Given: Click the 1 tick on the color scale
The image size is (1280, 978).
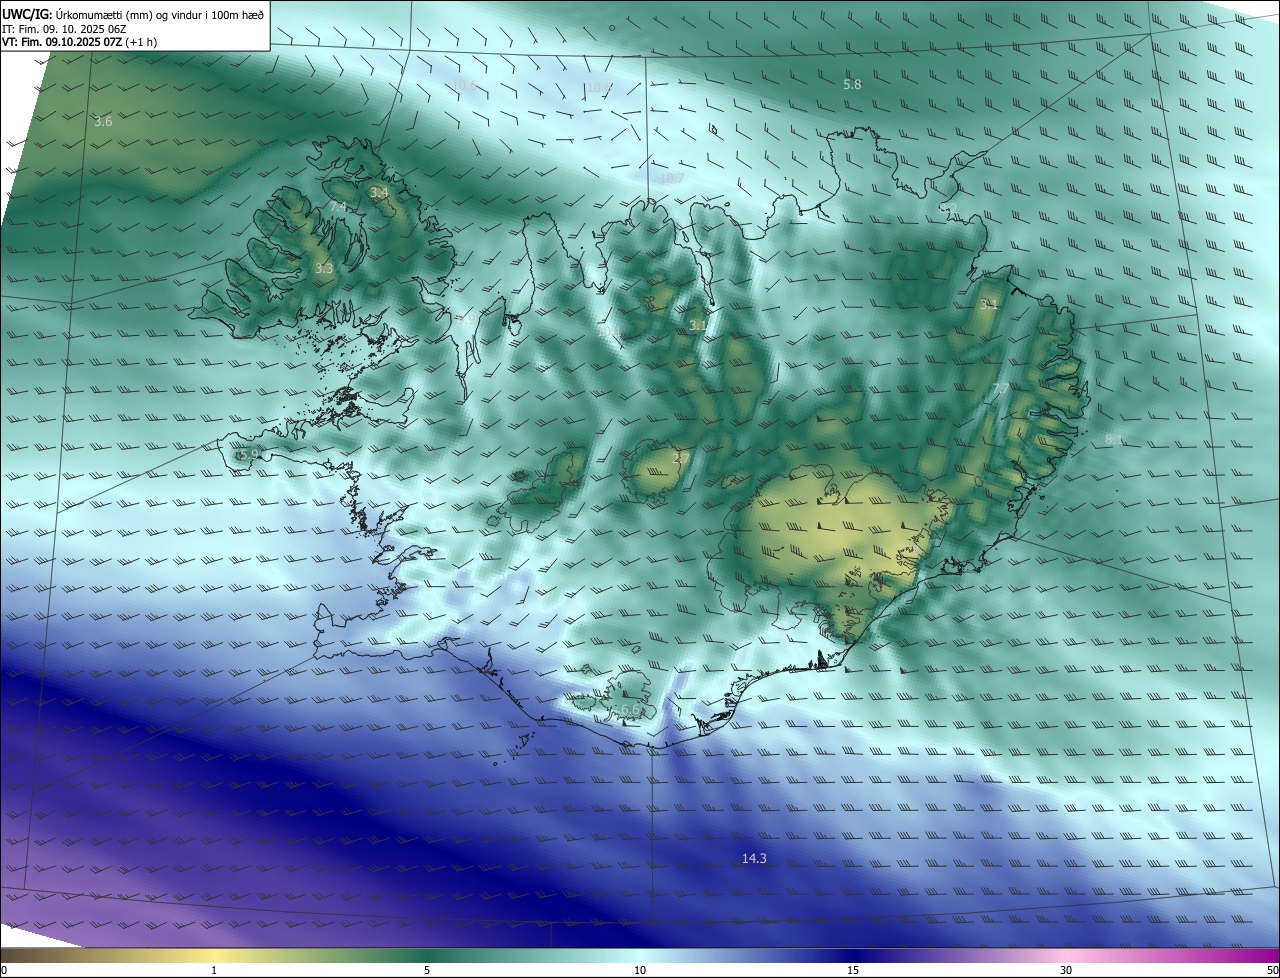Looking at the screenshot, I should tap(214, 970).
